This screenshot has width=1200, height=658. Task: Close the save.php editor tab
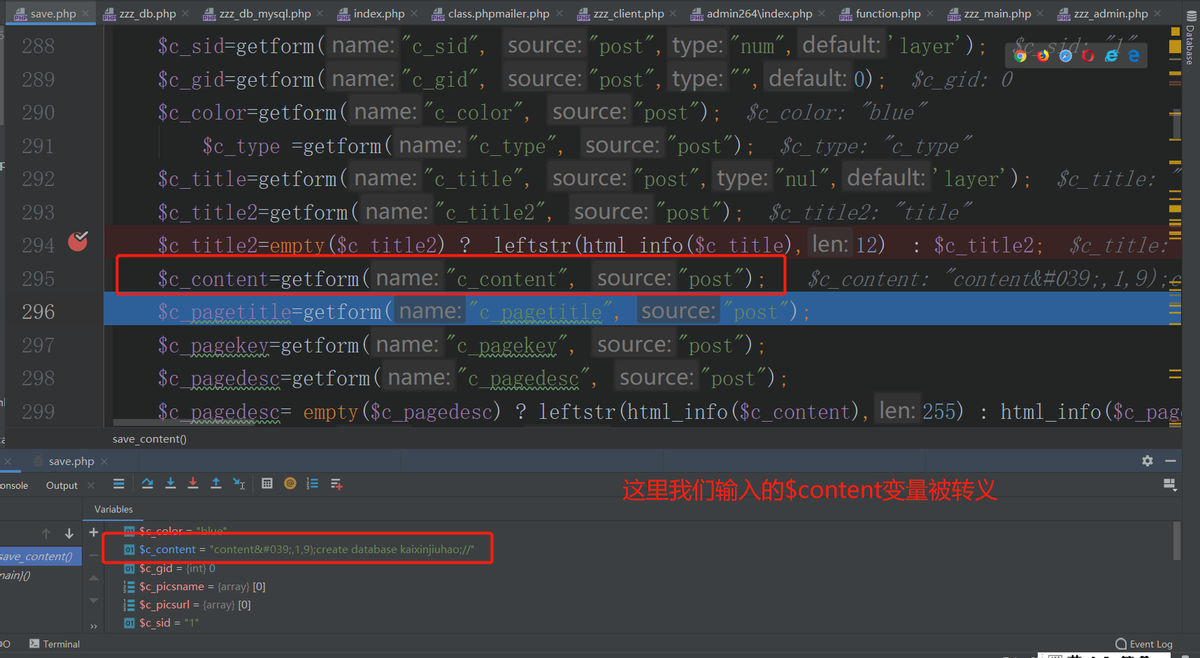[86, 14]
